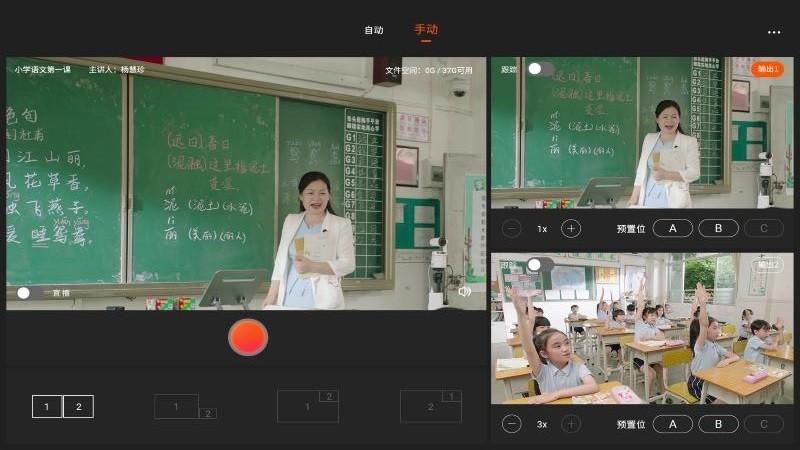
Task: Choose preset A for teacher camera
Action: (672, 228)
